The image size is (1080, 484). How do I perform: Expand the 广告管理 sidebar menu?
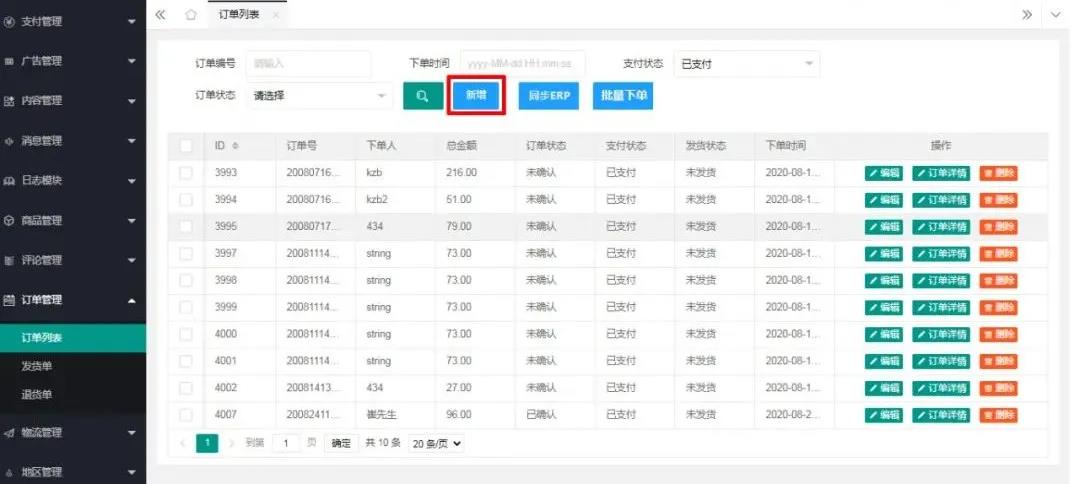tap(73, 61)
